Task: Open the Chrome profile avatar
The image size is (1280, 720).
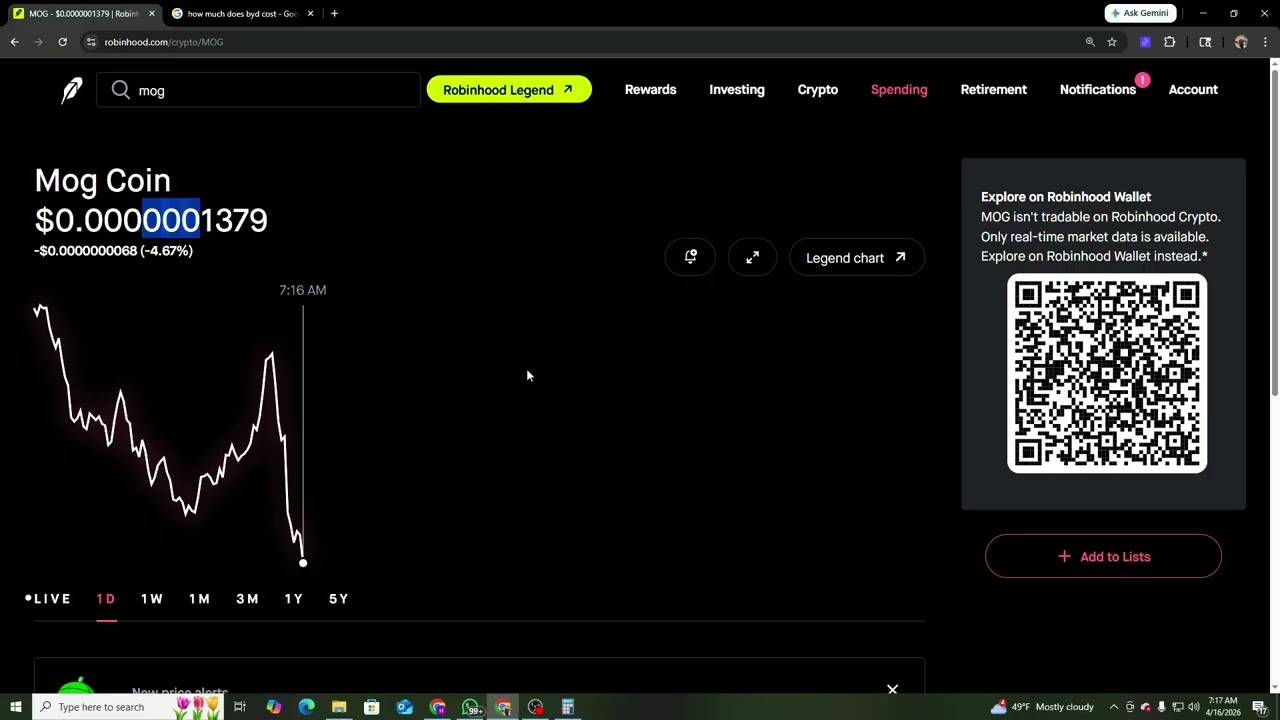Action: coord(1241,42)
